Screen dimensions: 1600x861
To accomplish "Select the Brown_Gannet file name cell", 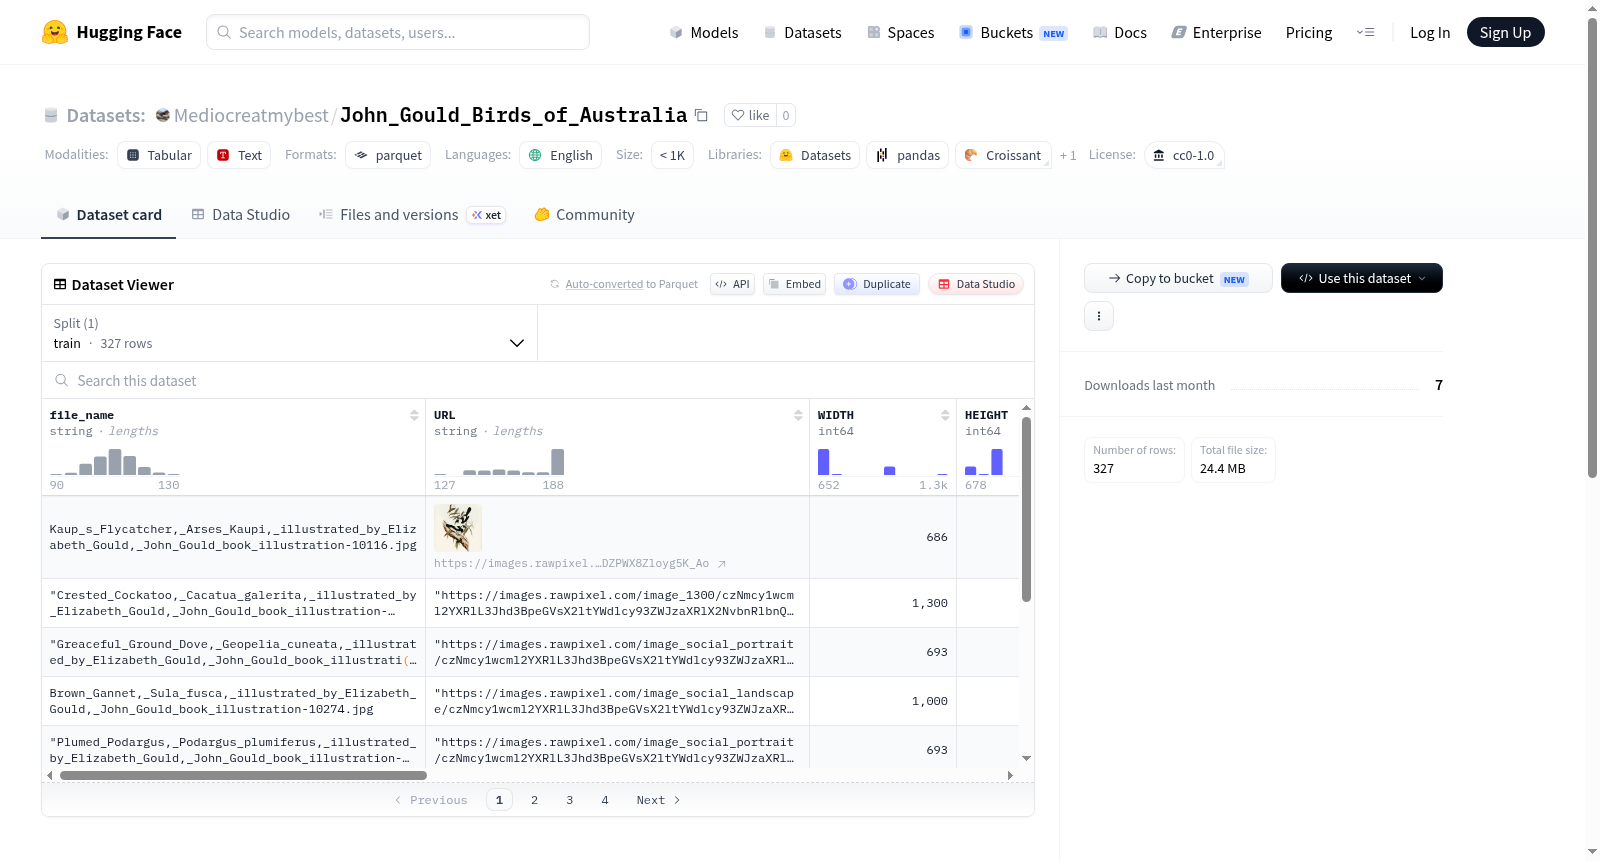I will pos(233,701).
